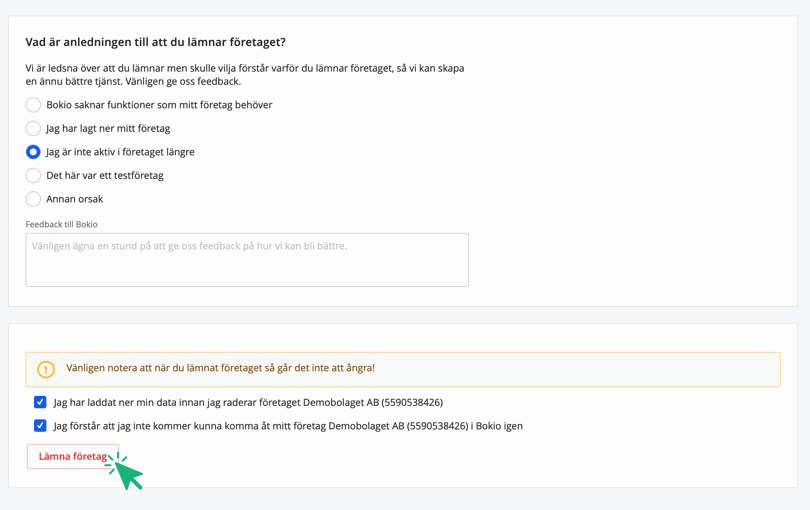The width and height of the screenshot is (810, 510).
Task: Click the green cursor pointer graphic
Action: pos(128,473)
